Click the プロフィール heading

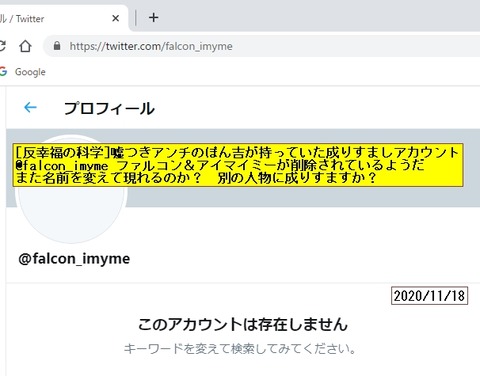pos(109,109)
